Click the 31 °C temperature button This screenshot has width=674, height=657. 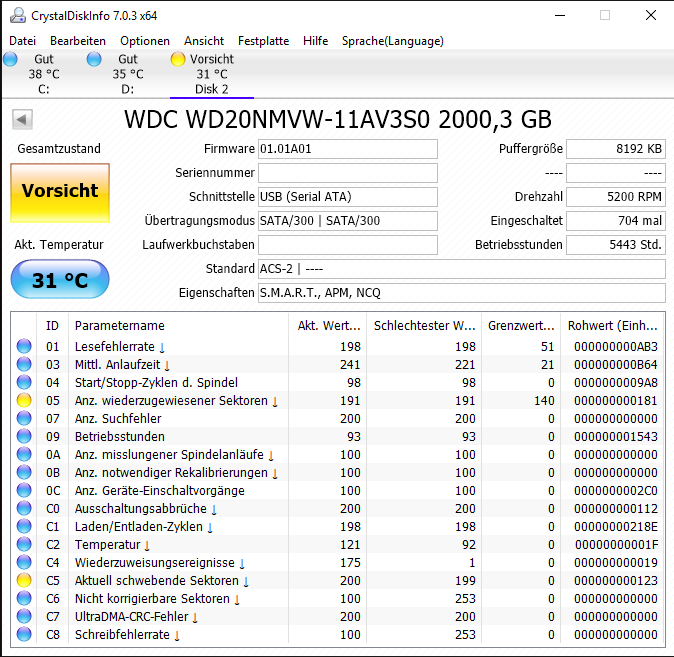[60, 279]
